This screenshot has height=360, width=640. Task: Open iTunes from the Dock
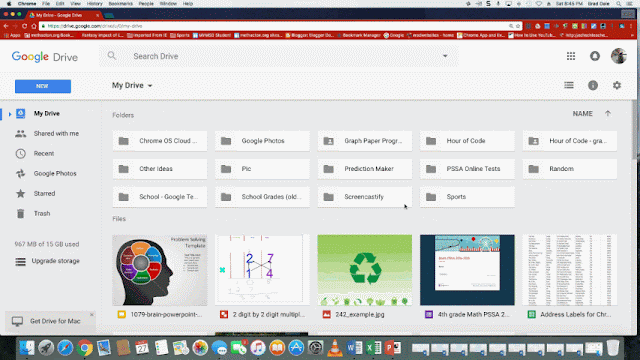pos(258,348)
